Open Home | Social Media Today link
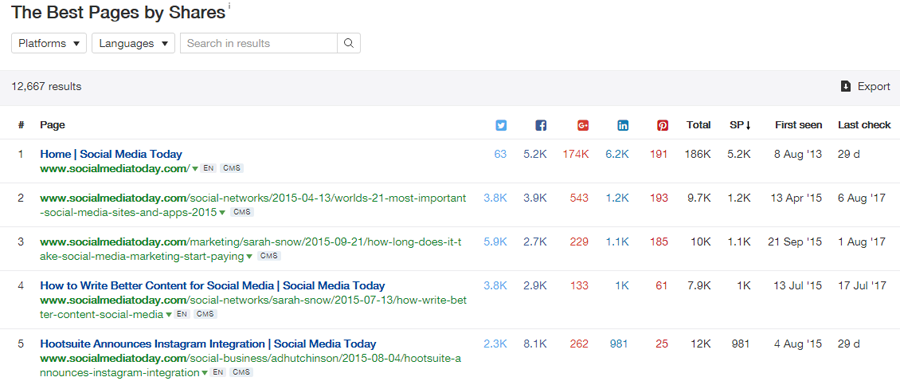This screenshot has height=385, width=900. tap(111, 154)
